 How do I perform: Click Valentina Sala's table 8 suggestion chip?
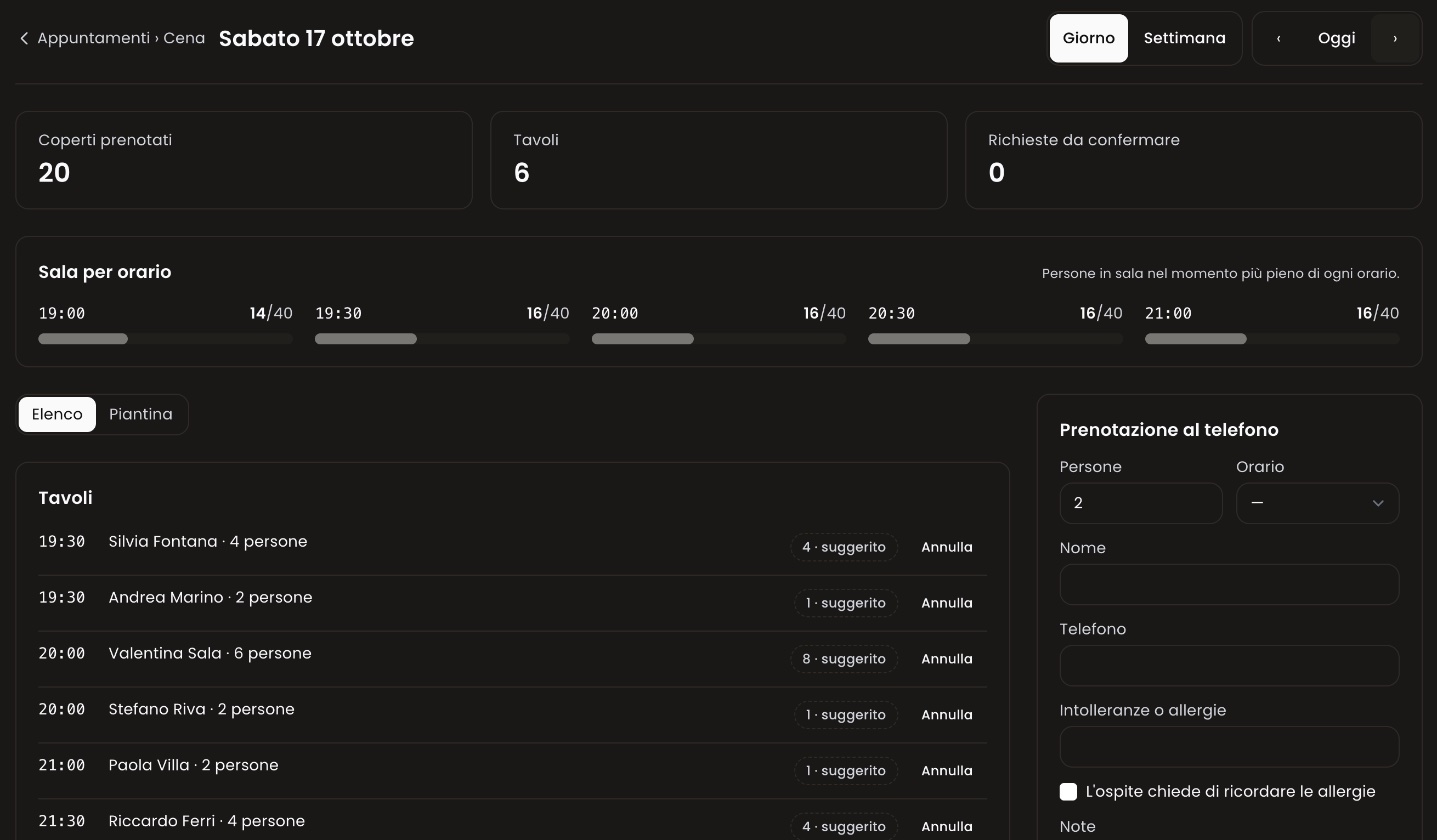click(844, 659)
